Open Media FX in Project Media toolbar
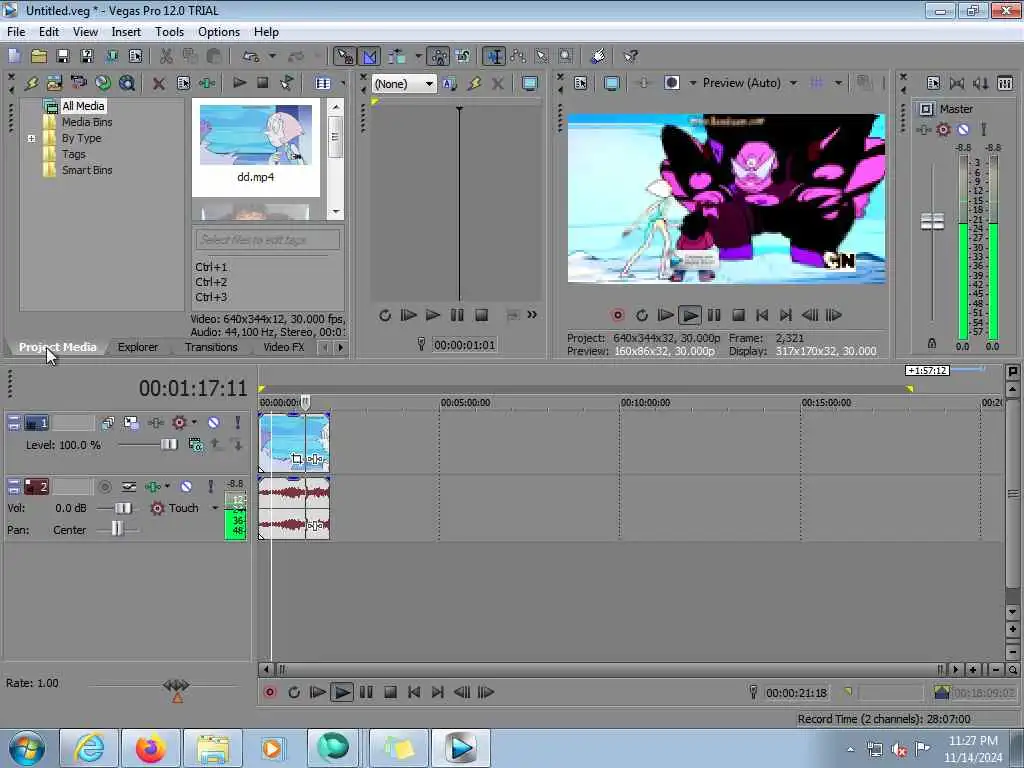Screen dimensions: 1024x768 tap(207, 83)
